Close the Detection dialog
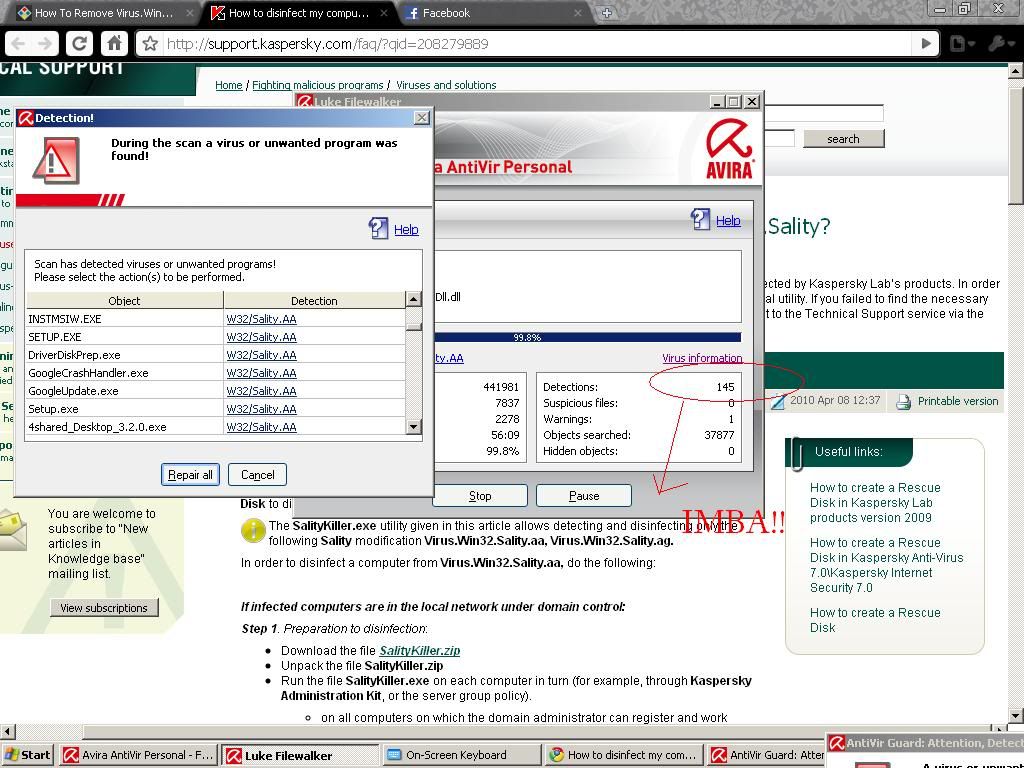 pyautogui.click(x=422, y=118)
